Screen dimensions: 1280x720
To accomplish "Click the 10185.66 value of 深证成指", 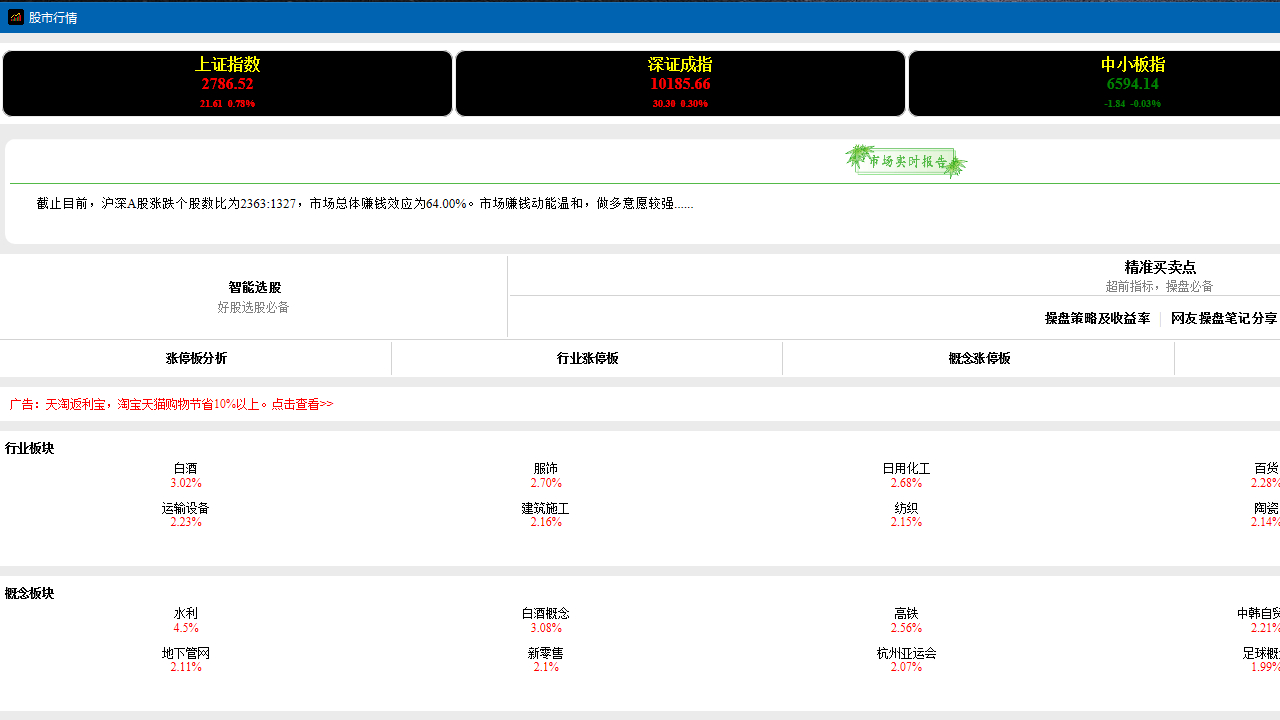I will click(x=680, y=84).
